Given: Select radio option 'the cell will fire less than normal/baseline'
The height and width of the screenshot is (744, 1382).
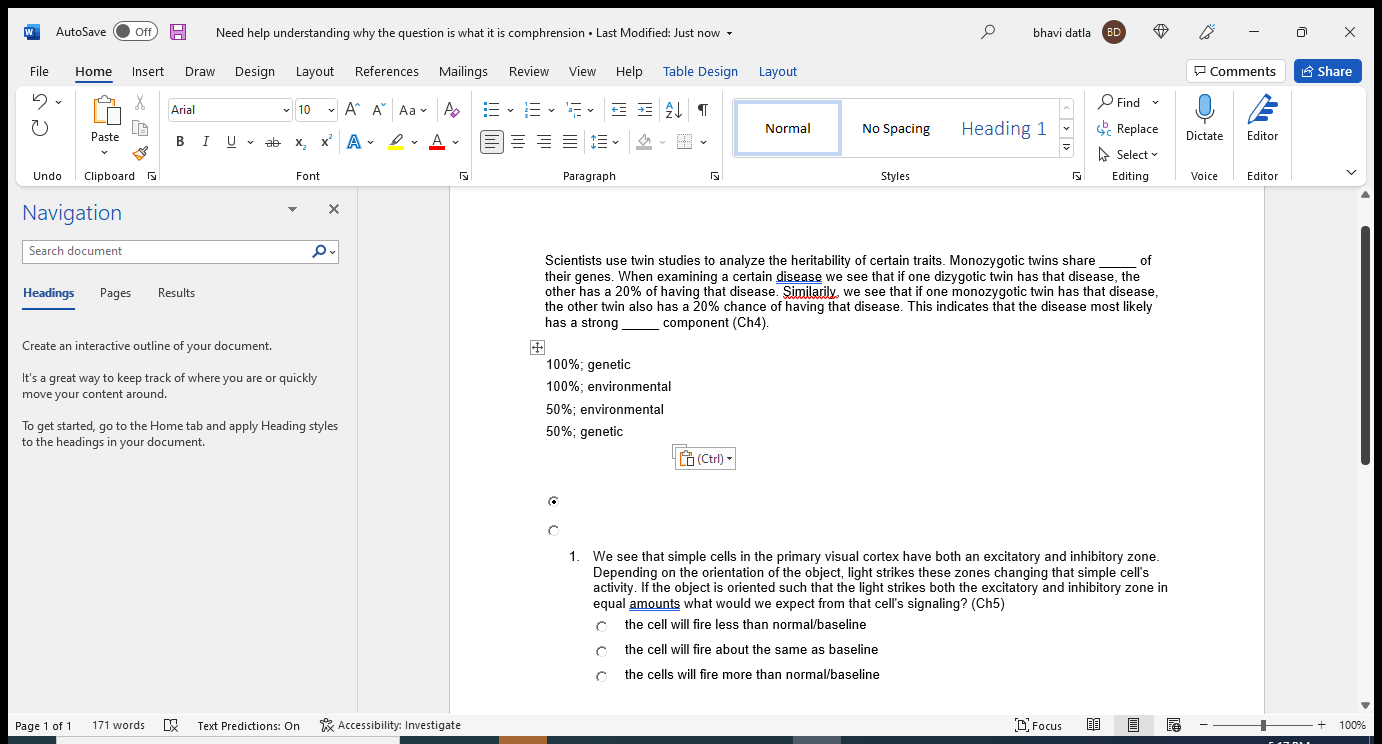Looking at the screenshot, I should 601,625.
